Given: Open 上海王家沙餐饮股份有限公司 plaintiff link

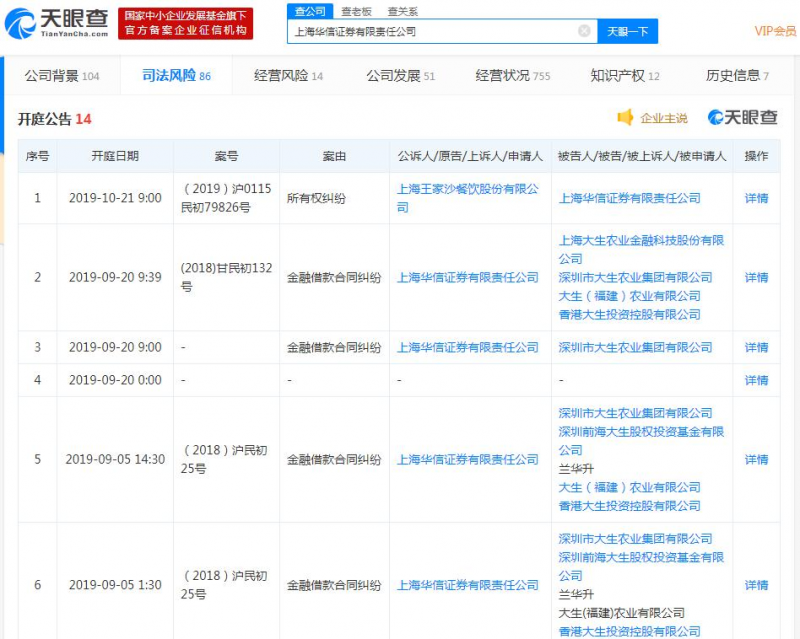Looking at the screenshot, I should pos(467,189).
